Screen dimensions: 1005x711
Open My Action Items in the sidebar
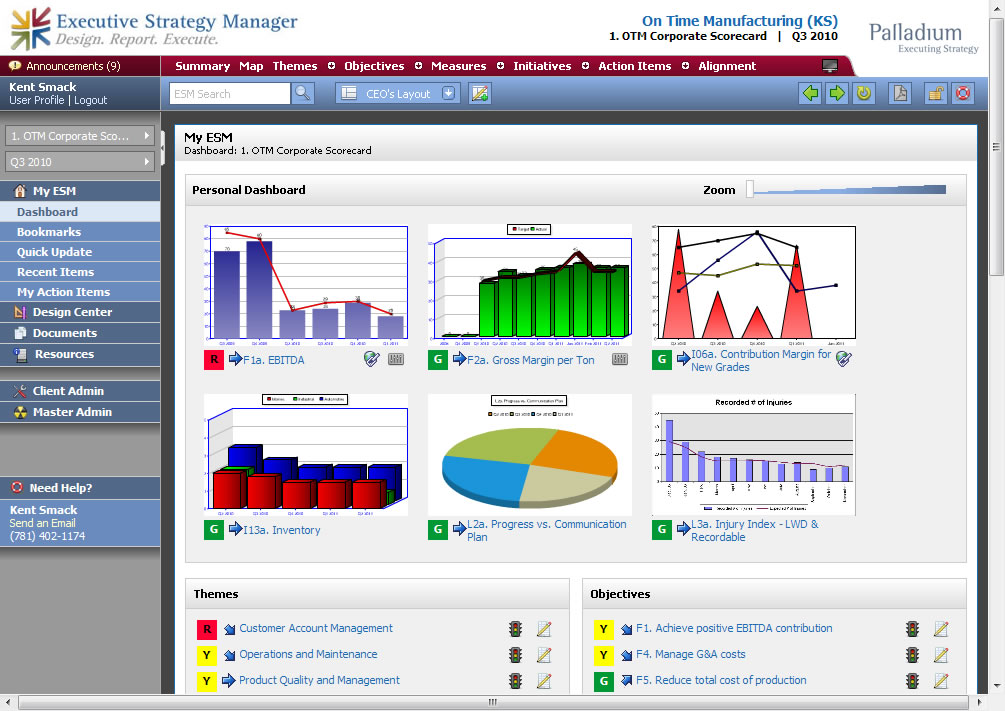tap(80, 292)
